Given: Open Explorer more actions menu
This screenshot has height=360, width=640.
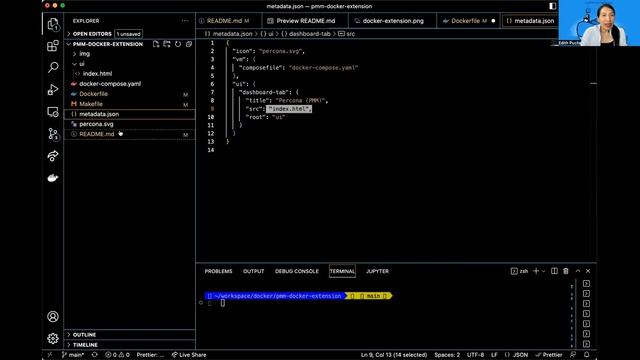Looking at the screenshot, I should [x=185, y=21].
